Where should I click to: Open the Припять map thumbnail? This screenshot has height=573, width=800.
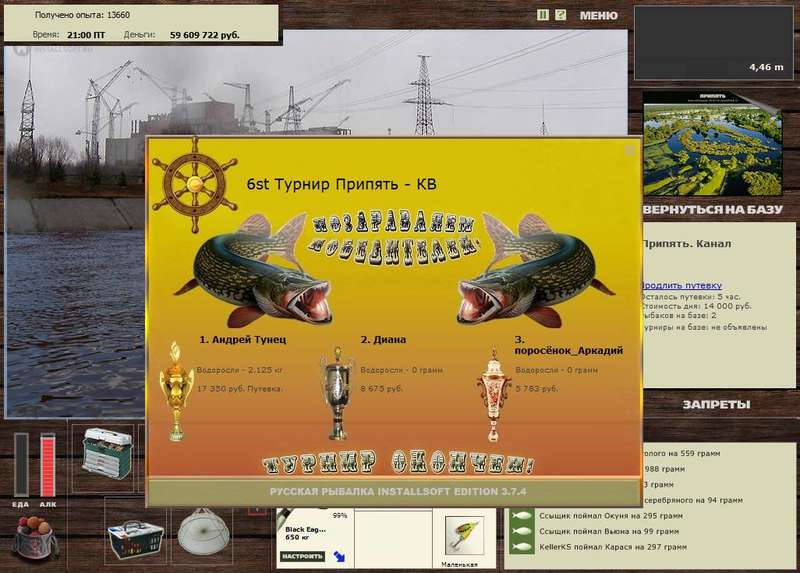click(x=712, y=143)
